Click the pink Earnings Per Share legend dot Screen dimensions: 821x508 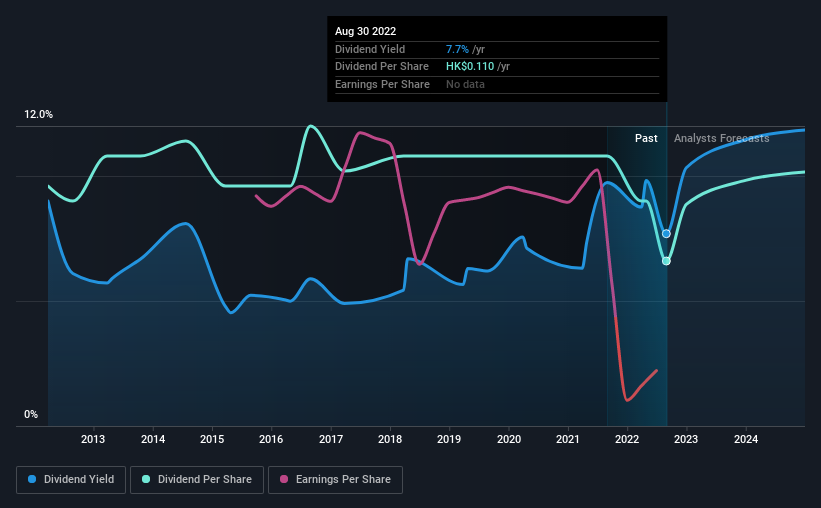point(284,479)
